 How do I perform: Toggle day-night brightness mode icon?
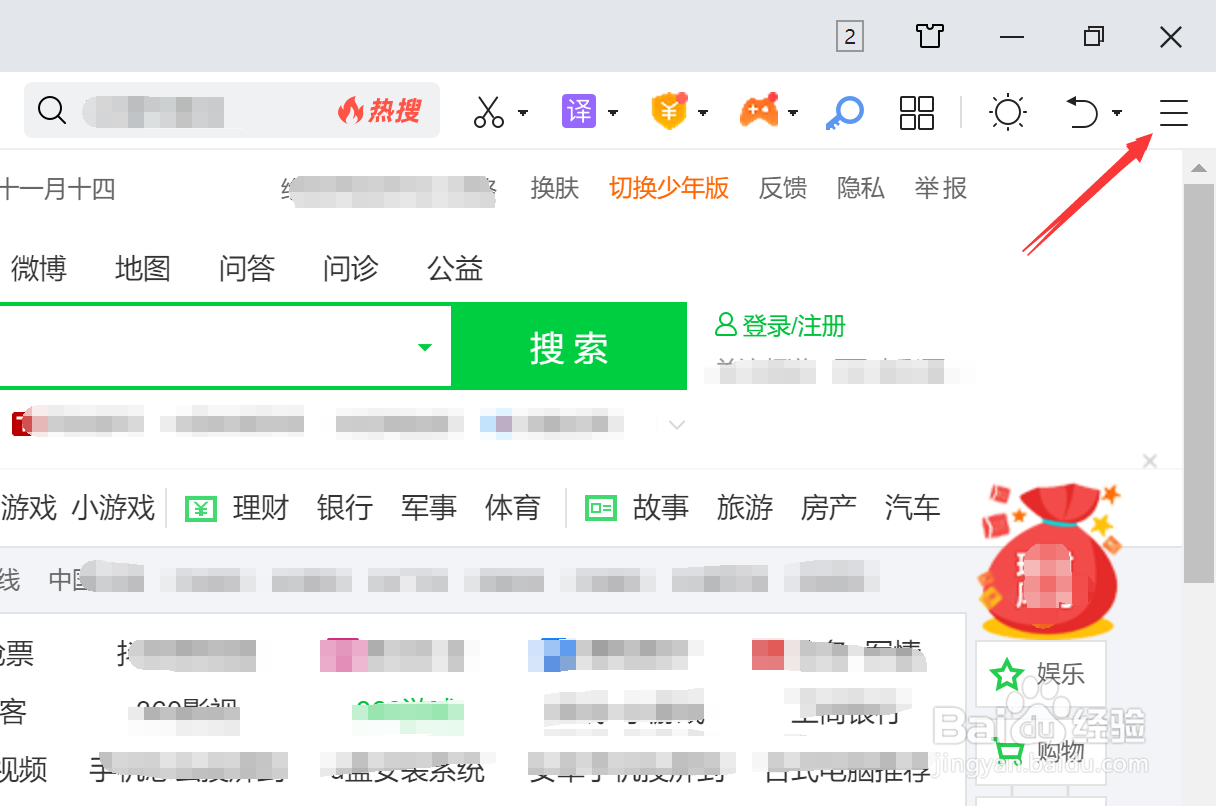1007,112
